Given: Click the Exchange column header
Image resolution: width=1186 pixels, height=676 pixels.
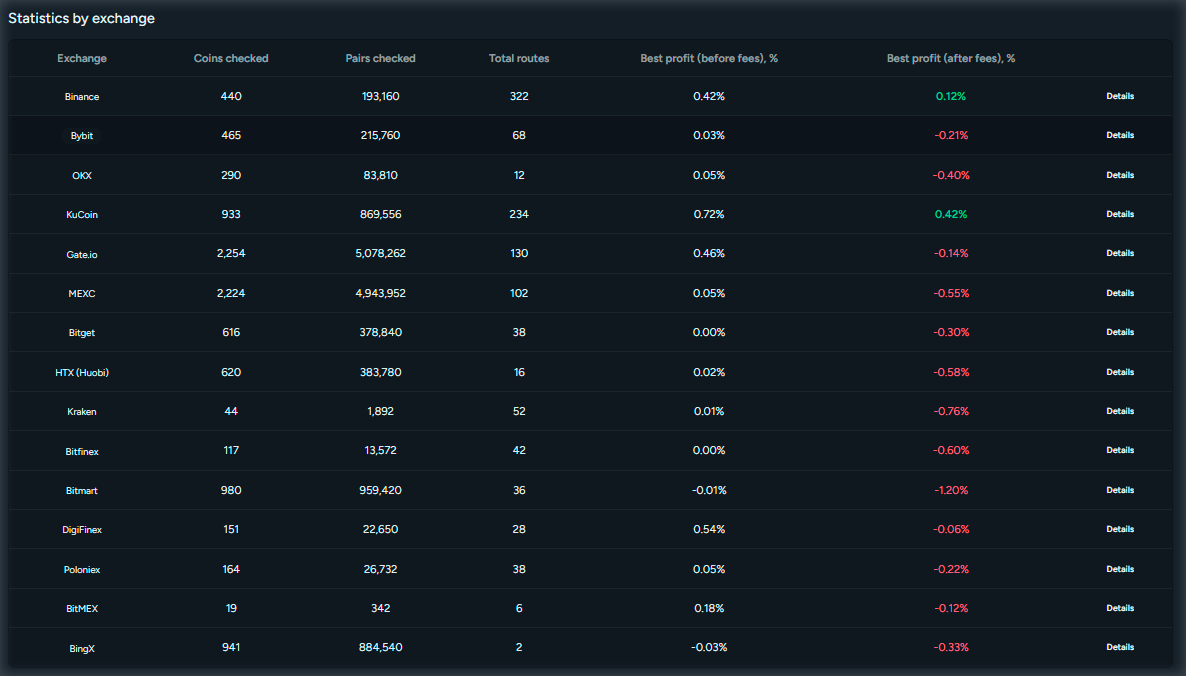Looking at the screenshot, I should [x=81, y=58].
